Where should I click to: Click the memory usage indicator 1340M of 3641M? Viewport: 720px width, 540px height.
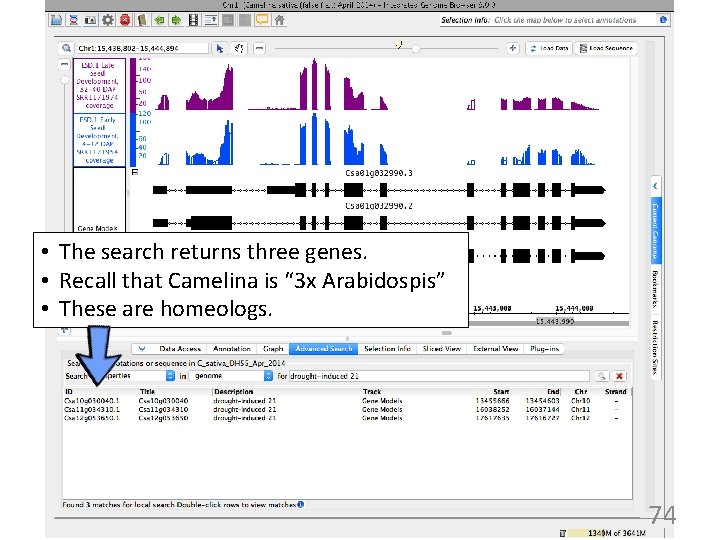(608, 533)
